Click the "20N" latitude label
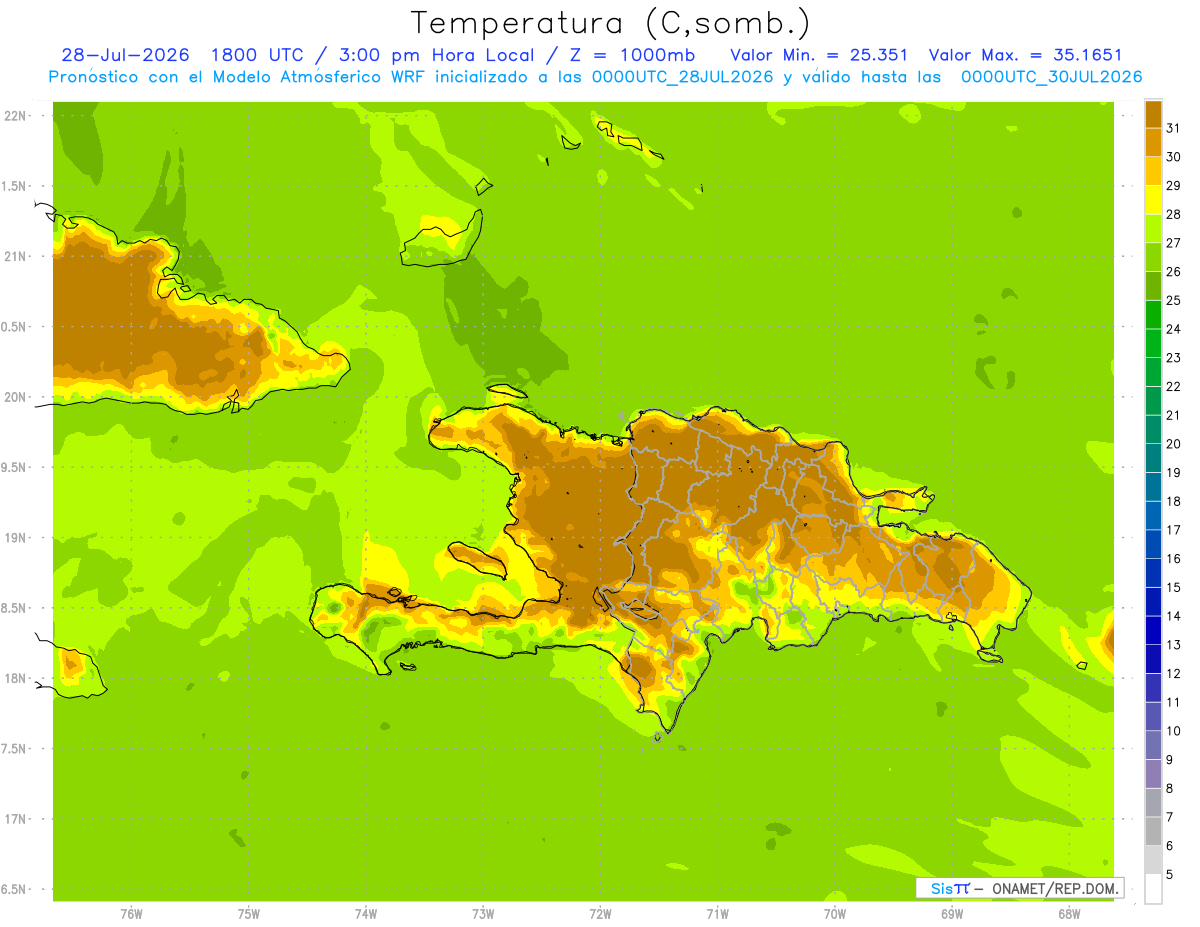The height and width of the screenshot is (927, 1200). coord(14,397)
